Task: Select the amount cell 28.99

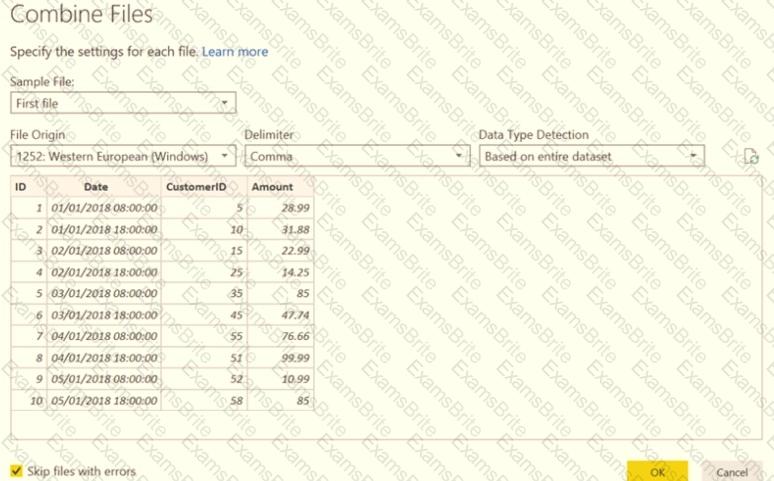Action: [281, 208]
